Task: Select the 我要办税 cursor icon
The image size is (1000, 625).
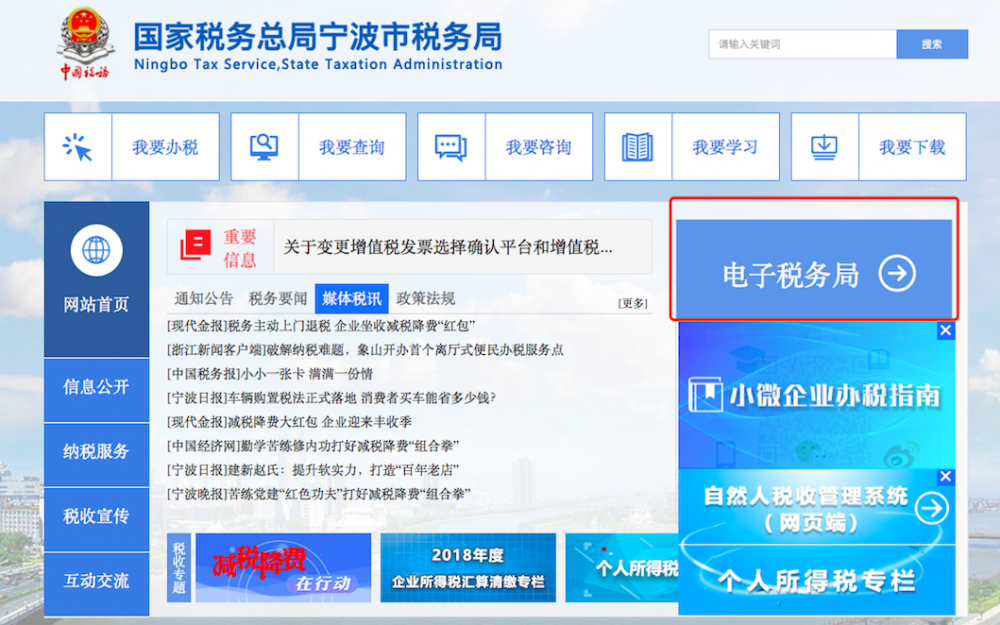Action: click(x=78, y=146)
